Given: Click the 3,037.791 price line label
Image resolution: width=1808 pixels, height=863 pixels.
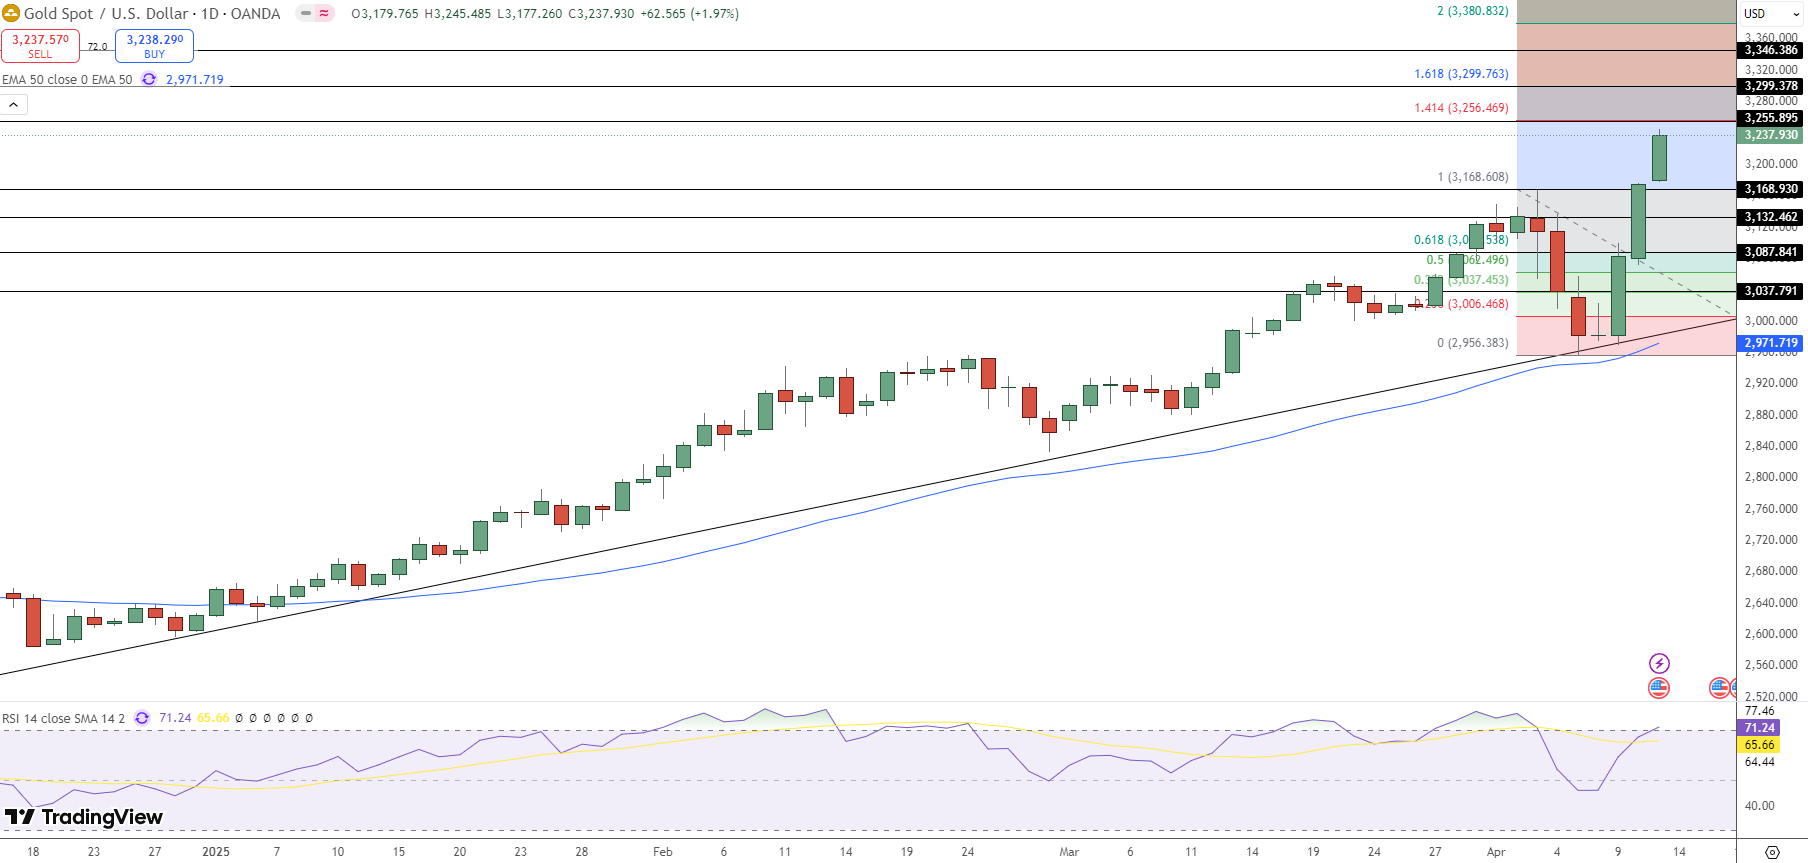Looking at the screenshot, I should (x=1771, y=291).
